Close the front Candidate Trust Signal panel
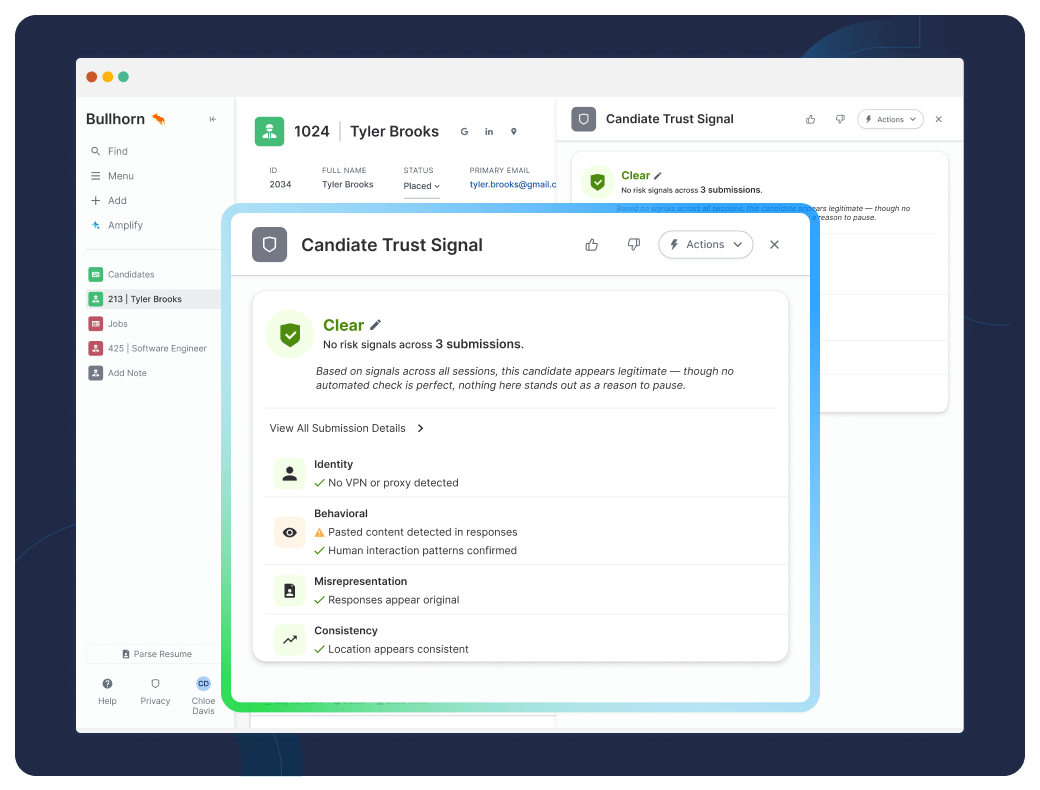Viewport: 1040px width, 790px height. [x=774, y=245]
